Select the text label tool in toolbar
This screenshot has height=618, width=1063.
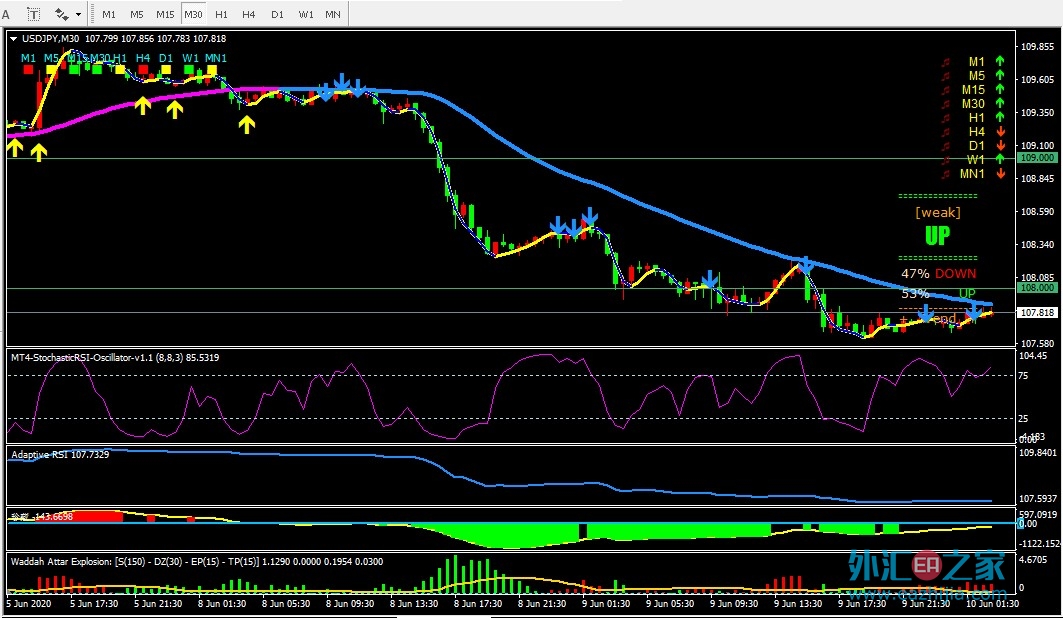click(x=33, y=14)
